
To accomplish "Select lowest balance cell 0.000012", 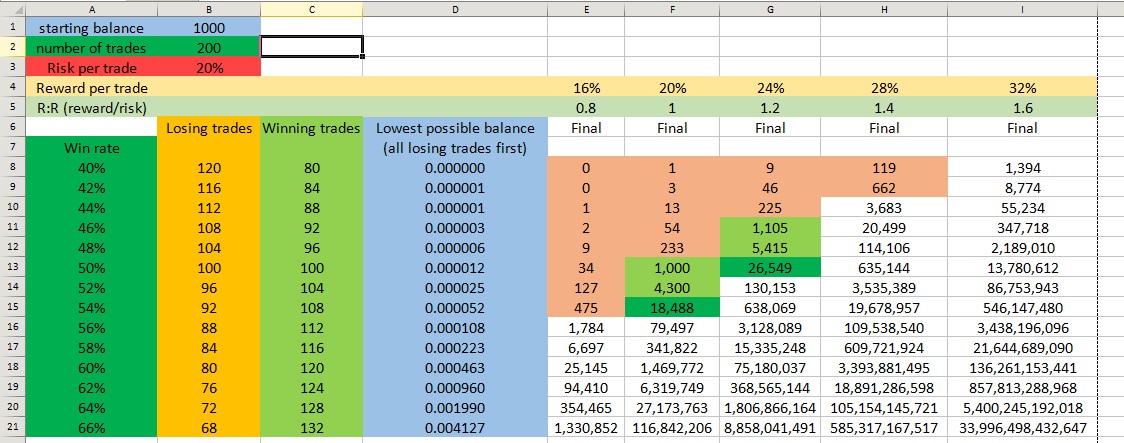I will [x=455, y=269].
